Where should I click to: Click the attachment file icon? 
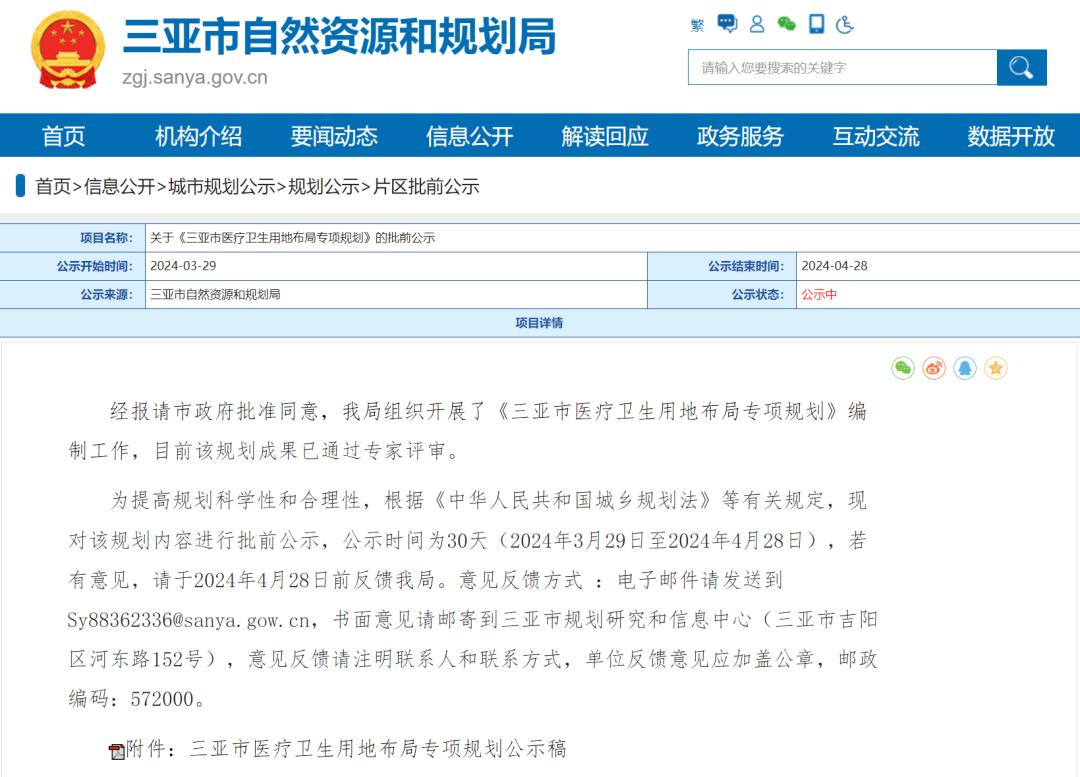(x=116, y=751)
